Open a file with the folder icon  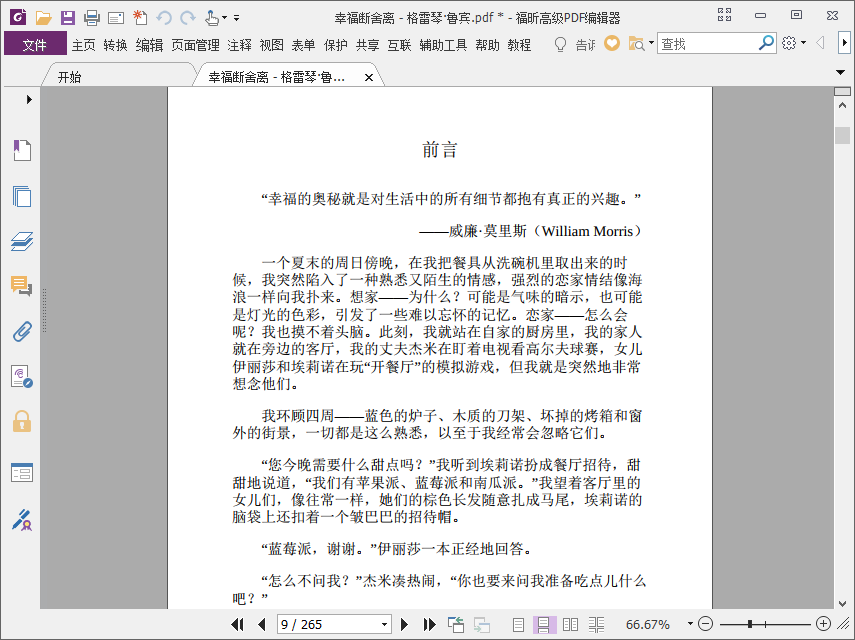(x=43, y=18)
